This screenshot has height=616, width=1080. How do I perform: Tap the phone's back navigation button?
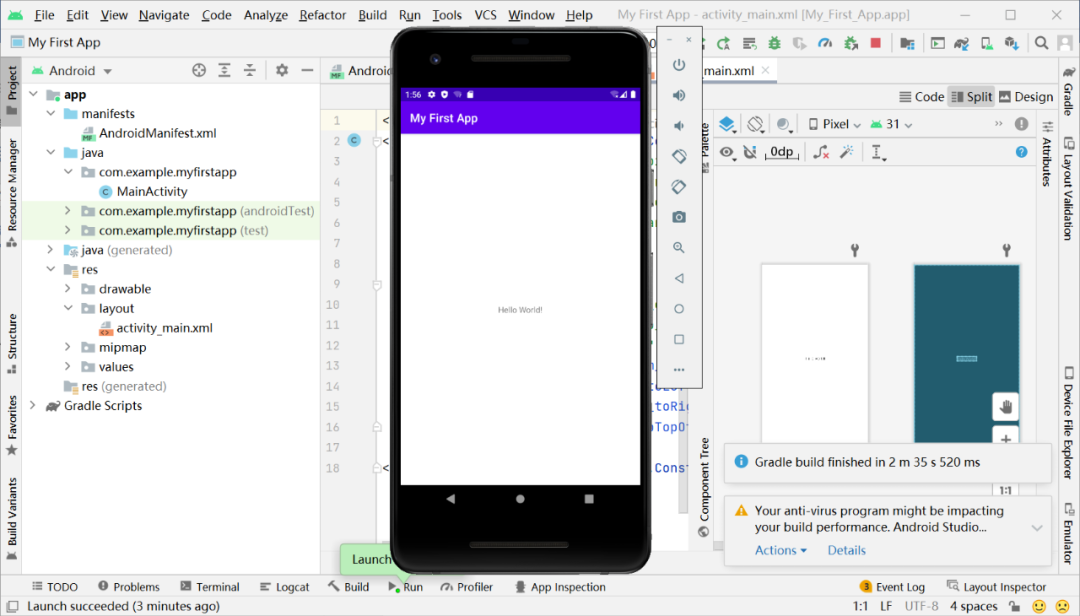(450, 499)
